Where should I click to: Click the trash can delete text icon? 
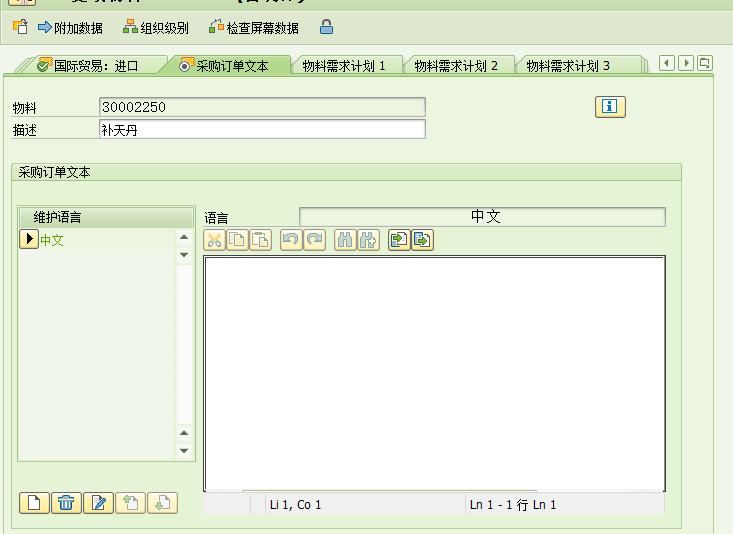[x=65, y=503]
